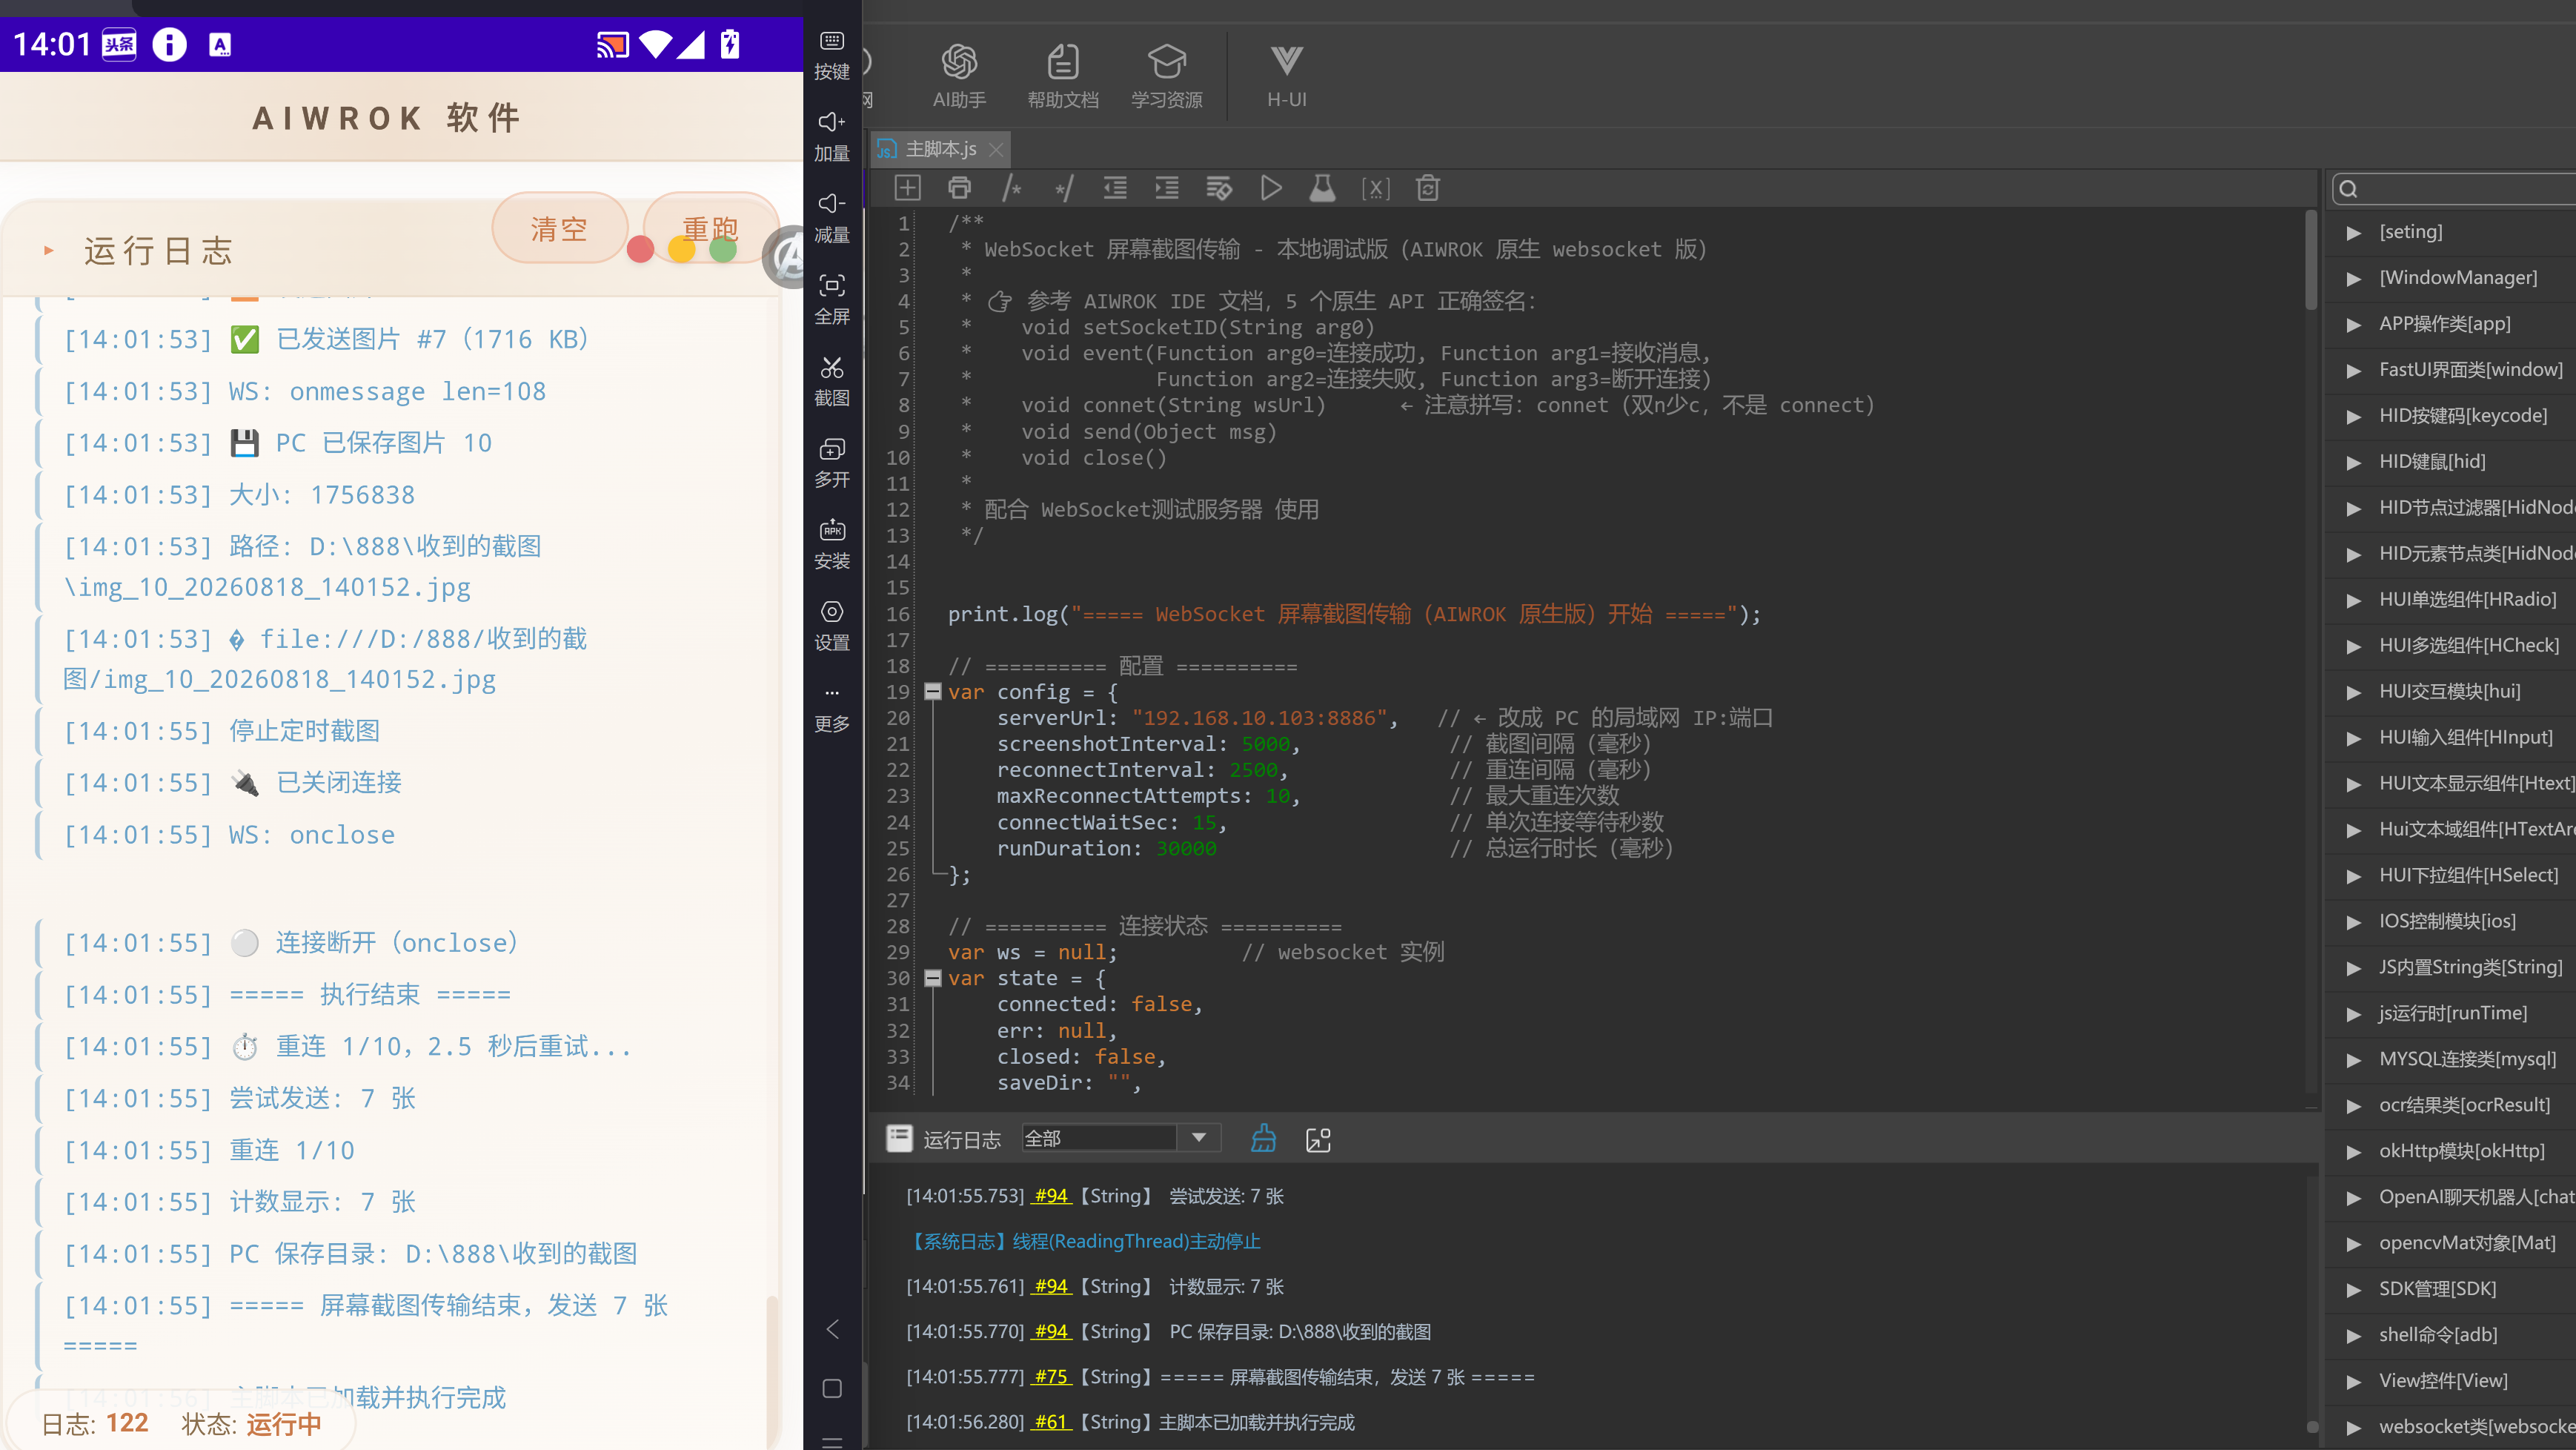Click the indent code icon
Image resolution: width=2576 pixels, height=1450 pixels.
1167,188
